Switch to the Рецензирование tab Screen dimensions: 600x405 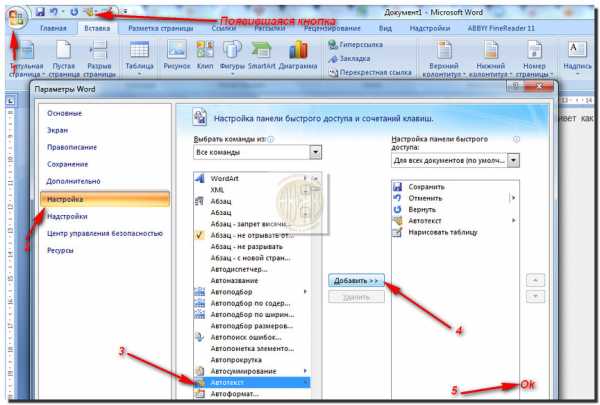pyautogui.click(x=332, y=28)
